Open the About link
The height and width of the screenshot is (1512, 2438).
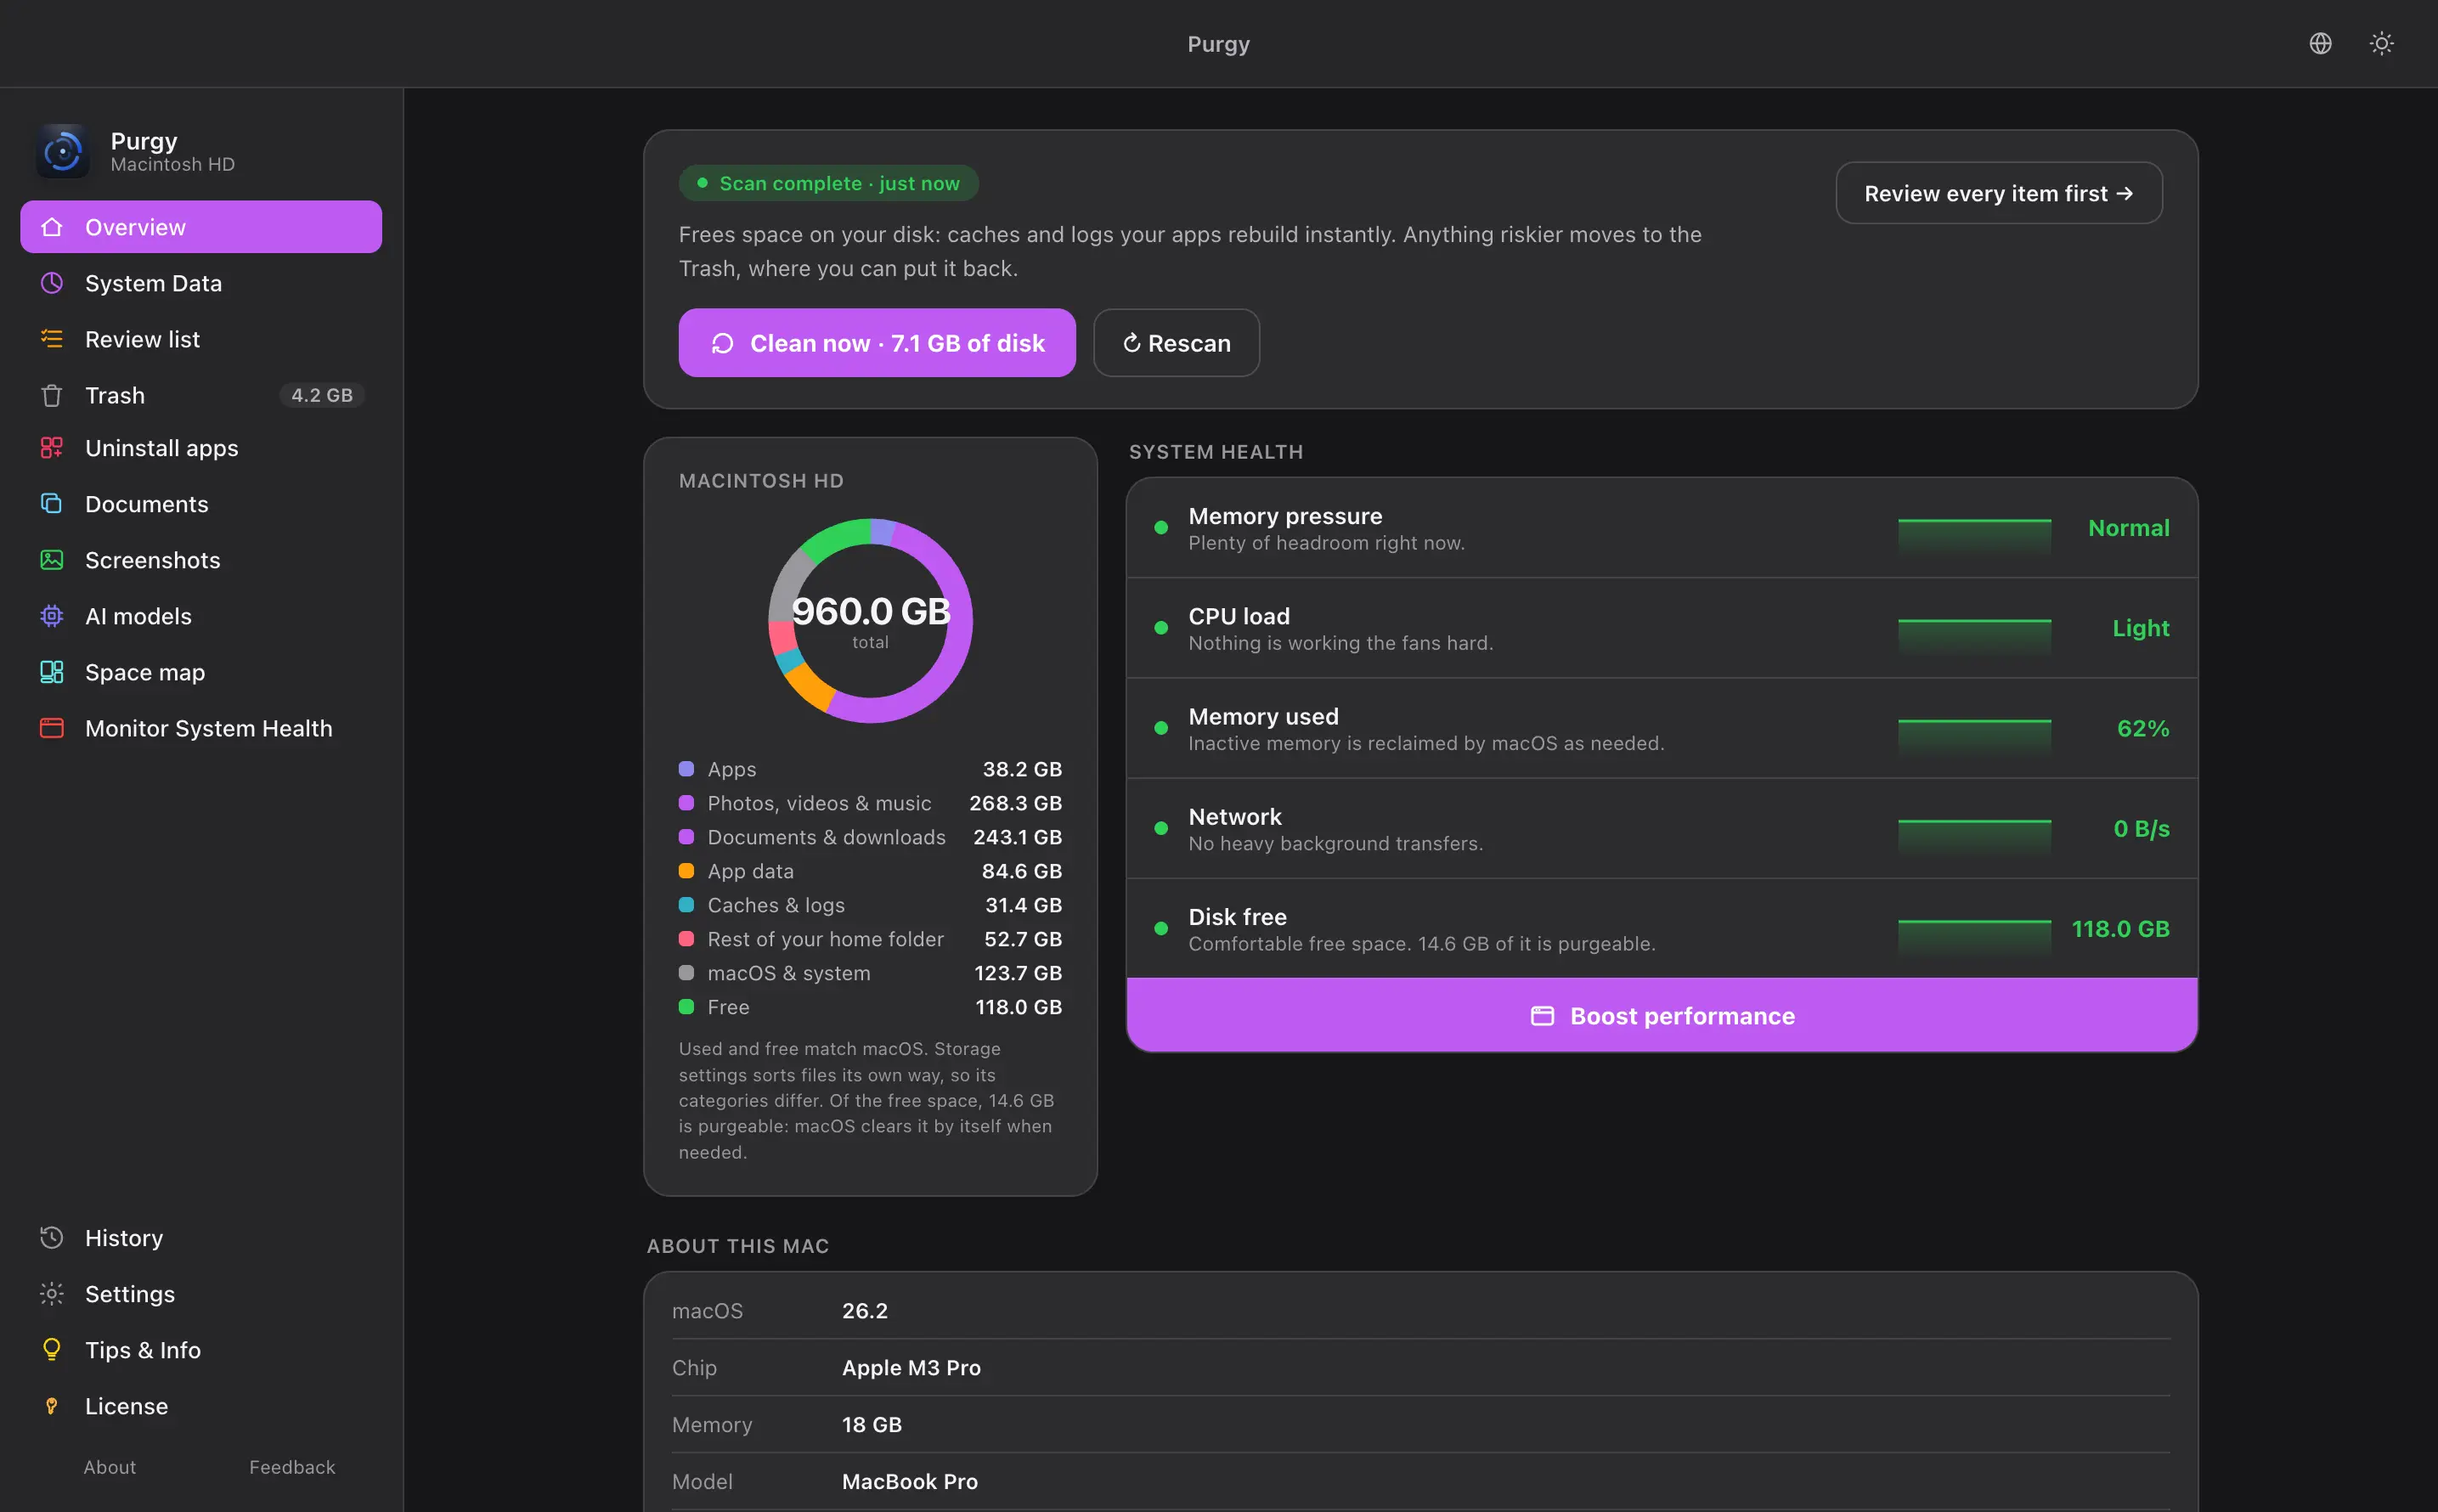pos(110,1467)
